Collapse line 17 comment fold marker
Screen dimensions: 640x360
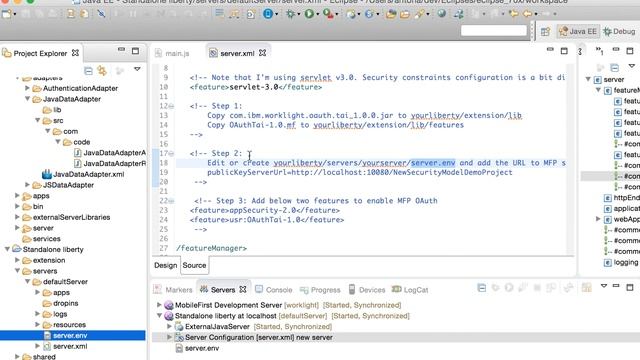(x=171, y=153)
